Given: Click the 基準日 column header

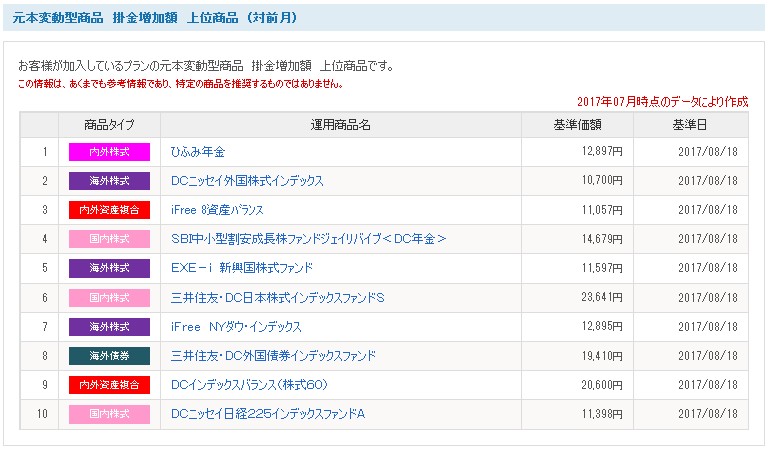Looking at the screenshot, I should (690, 125).
